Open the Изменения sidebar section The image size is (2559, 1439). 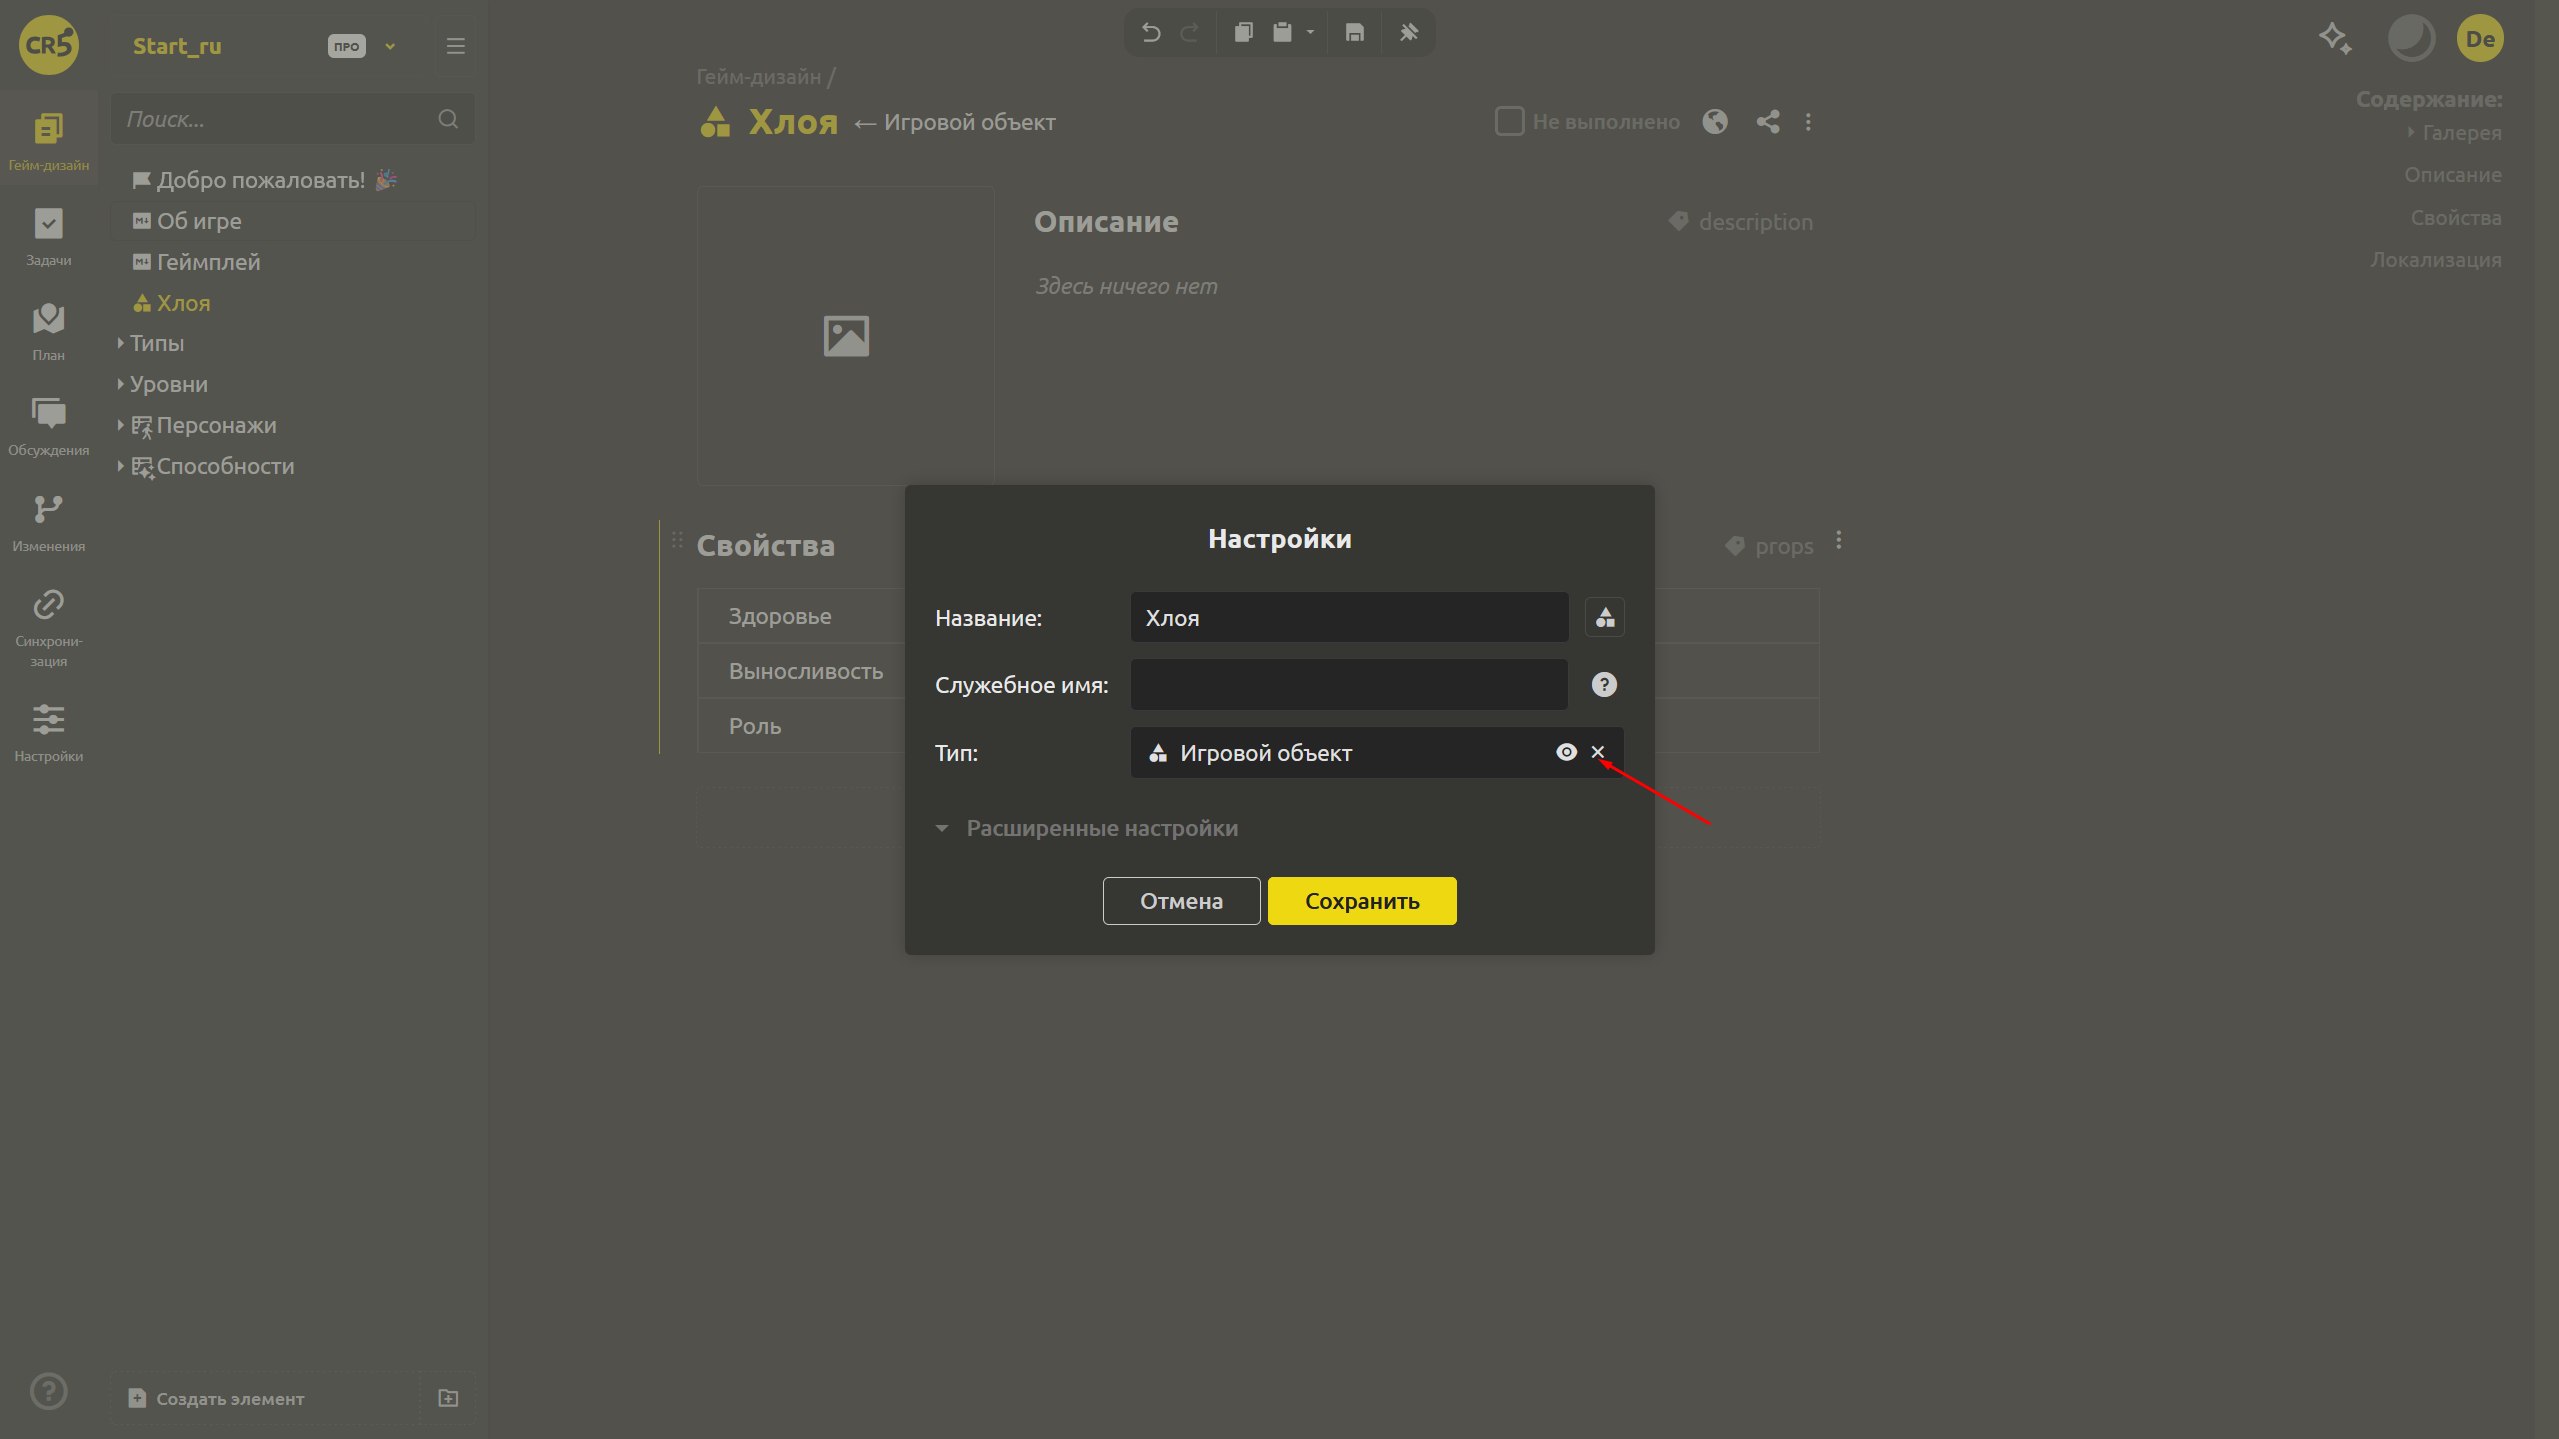coord(48,522)
